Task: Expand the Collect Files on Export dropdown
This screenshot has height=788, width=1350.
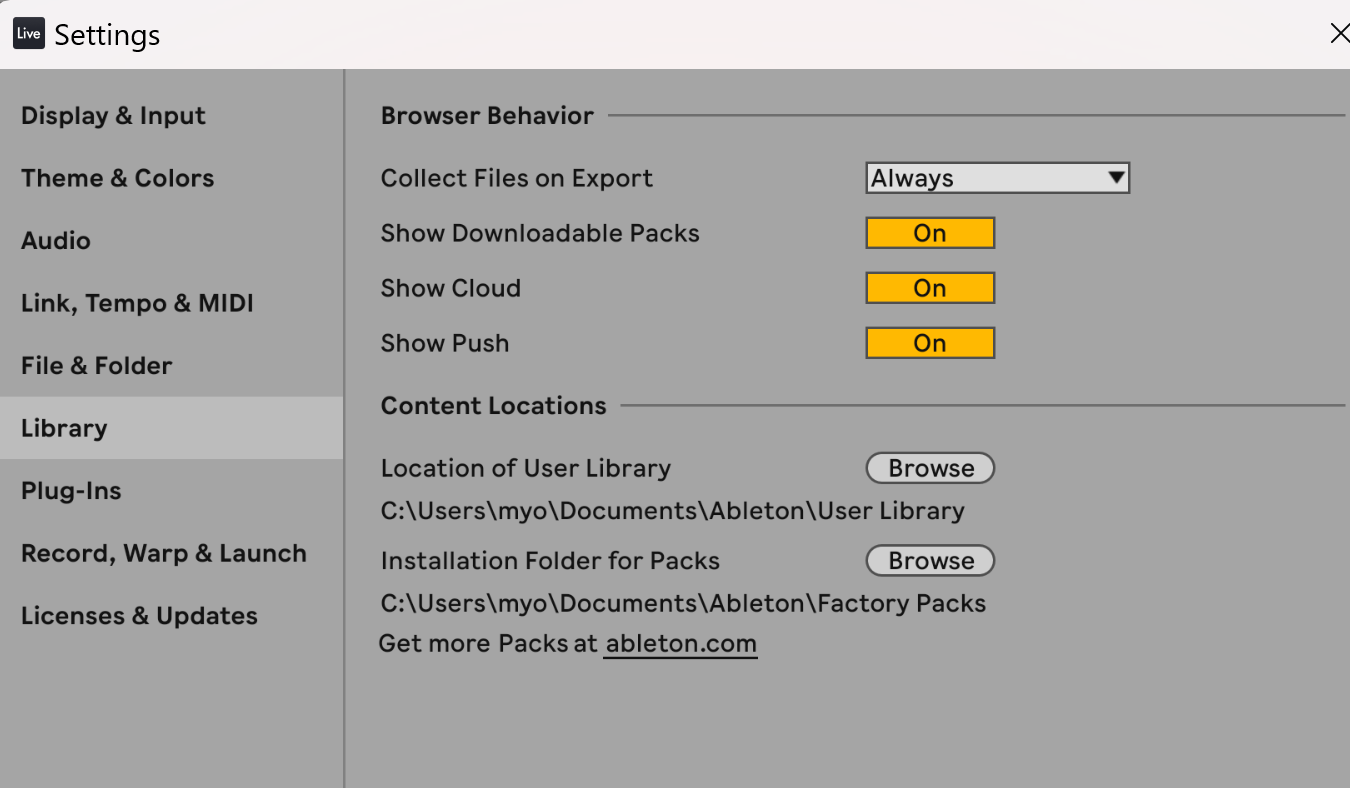Action: point(996,178)
